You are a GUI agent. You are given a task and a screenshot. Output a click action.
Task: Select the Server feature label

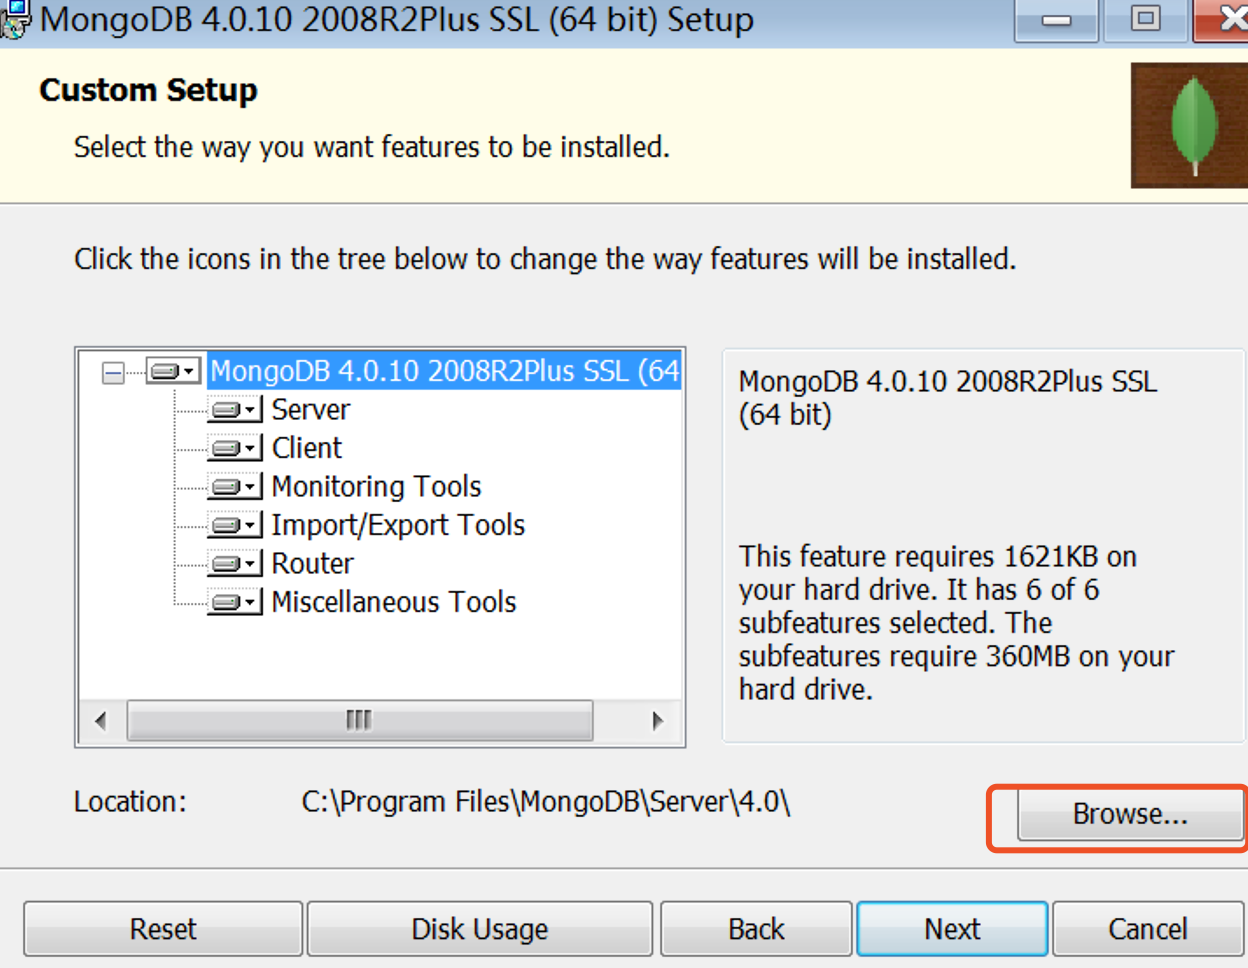point(311,409)
